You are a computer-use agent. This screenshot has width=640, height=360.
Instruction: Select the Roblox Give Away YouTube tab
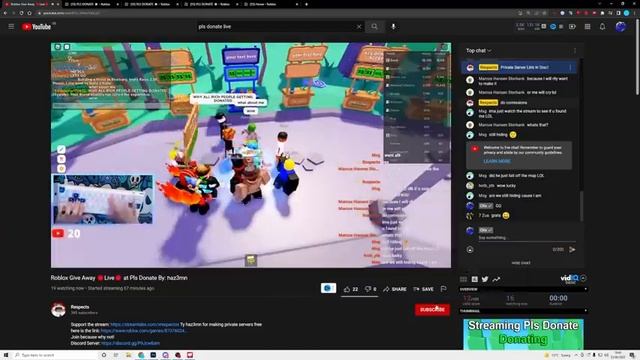tap(32, 4)
